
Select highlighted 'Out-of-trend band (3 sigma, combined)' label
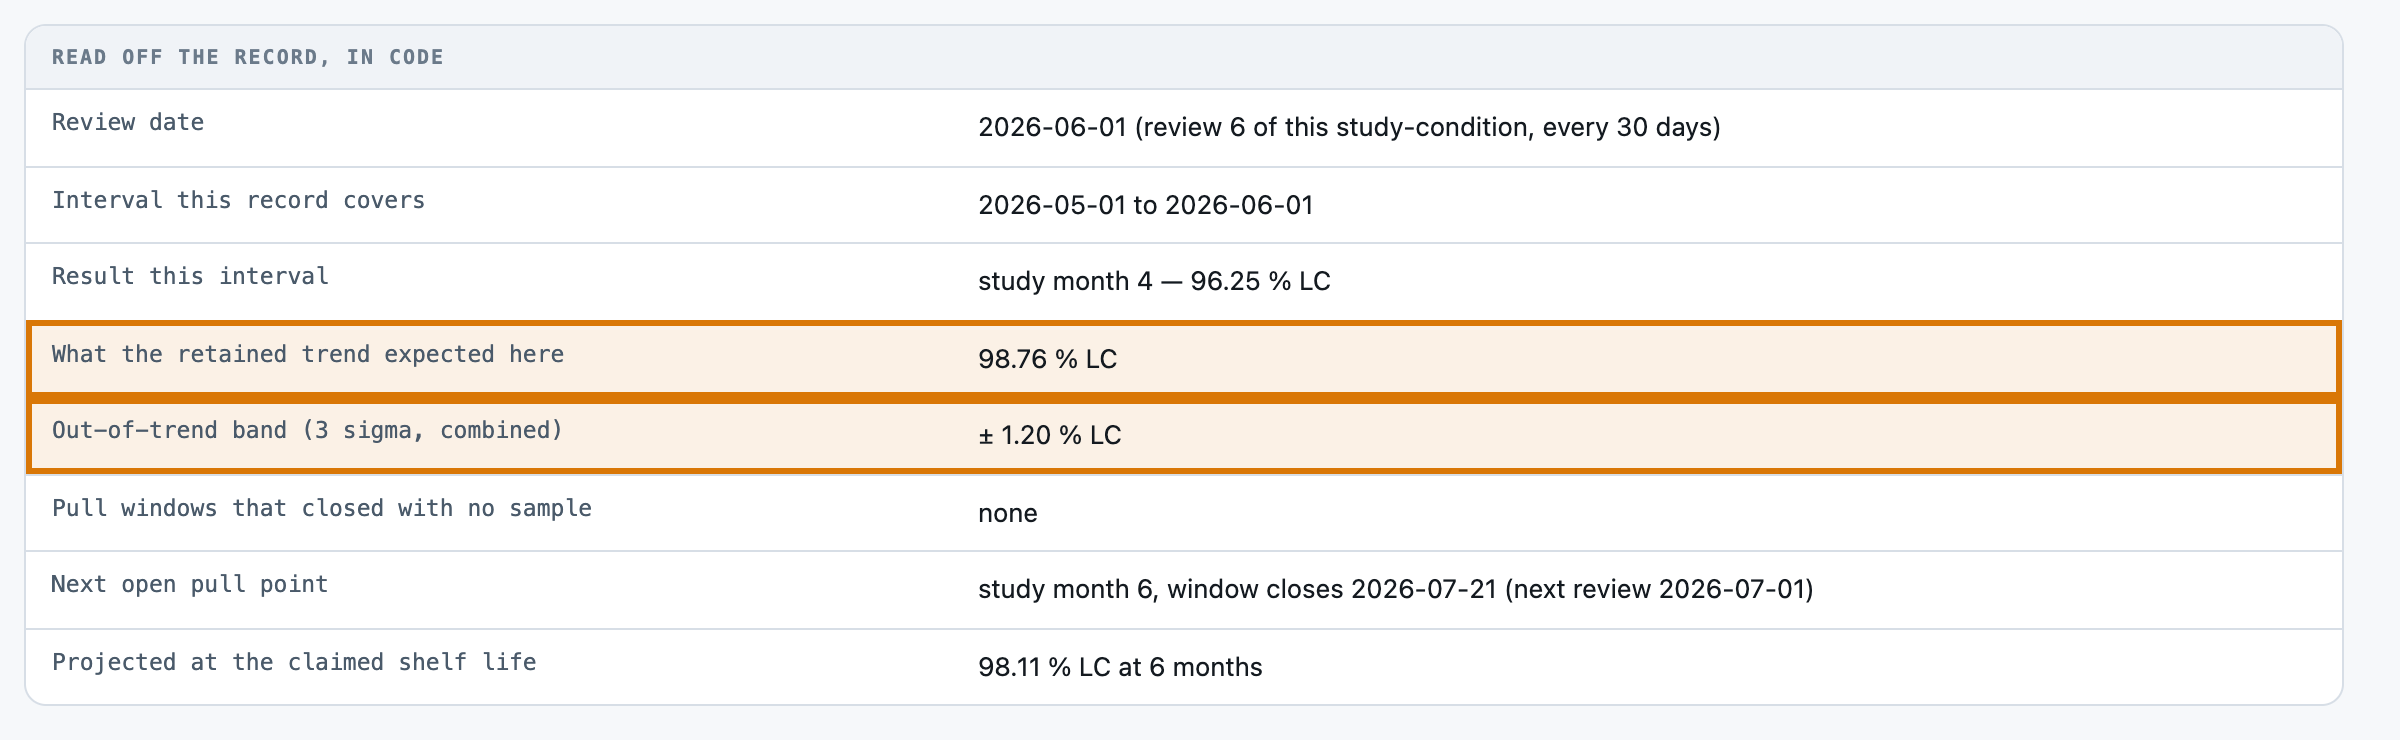307,430
